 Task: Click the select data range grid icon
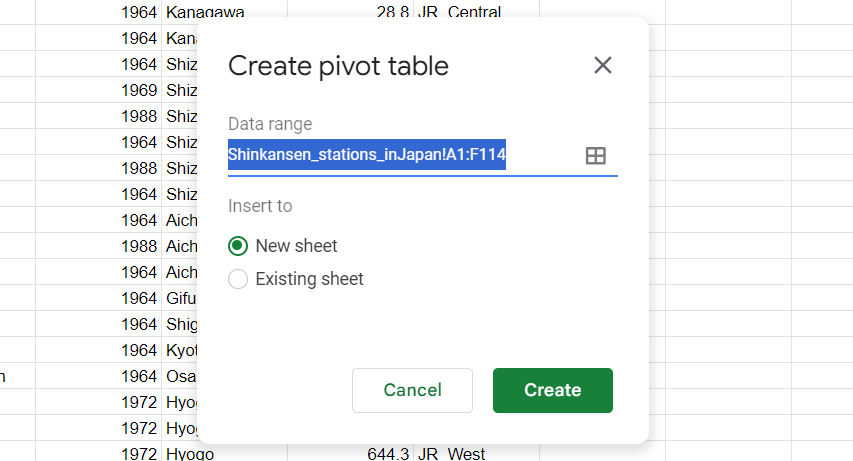tap(596, 156)
